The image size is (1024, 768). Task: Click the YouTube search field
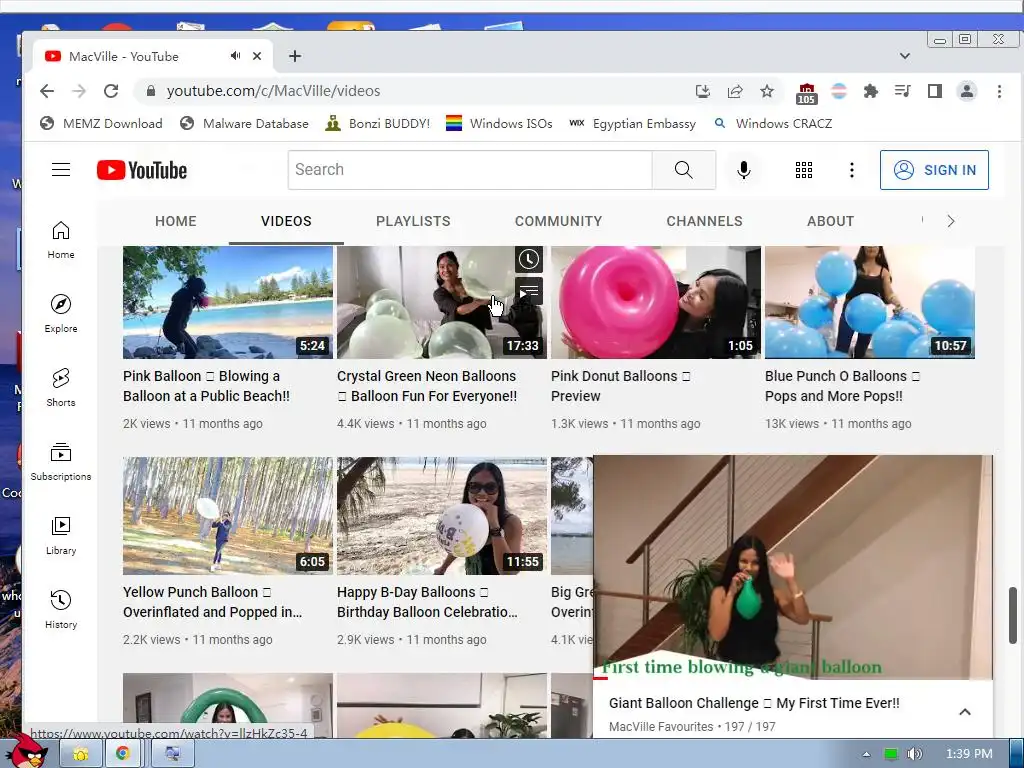470,170
